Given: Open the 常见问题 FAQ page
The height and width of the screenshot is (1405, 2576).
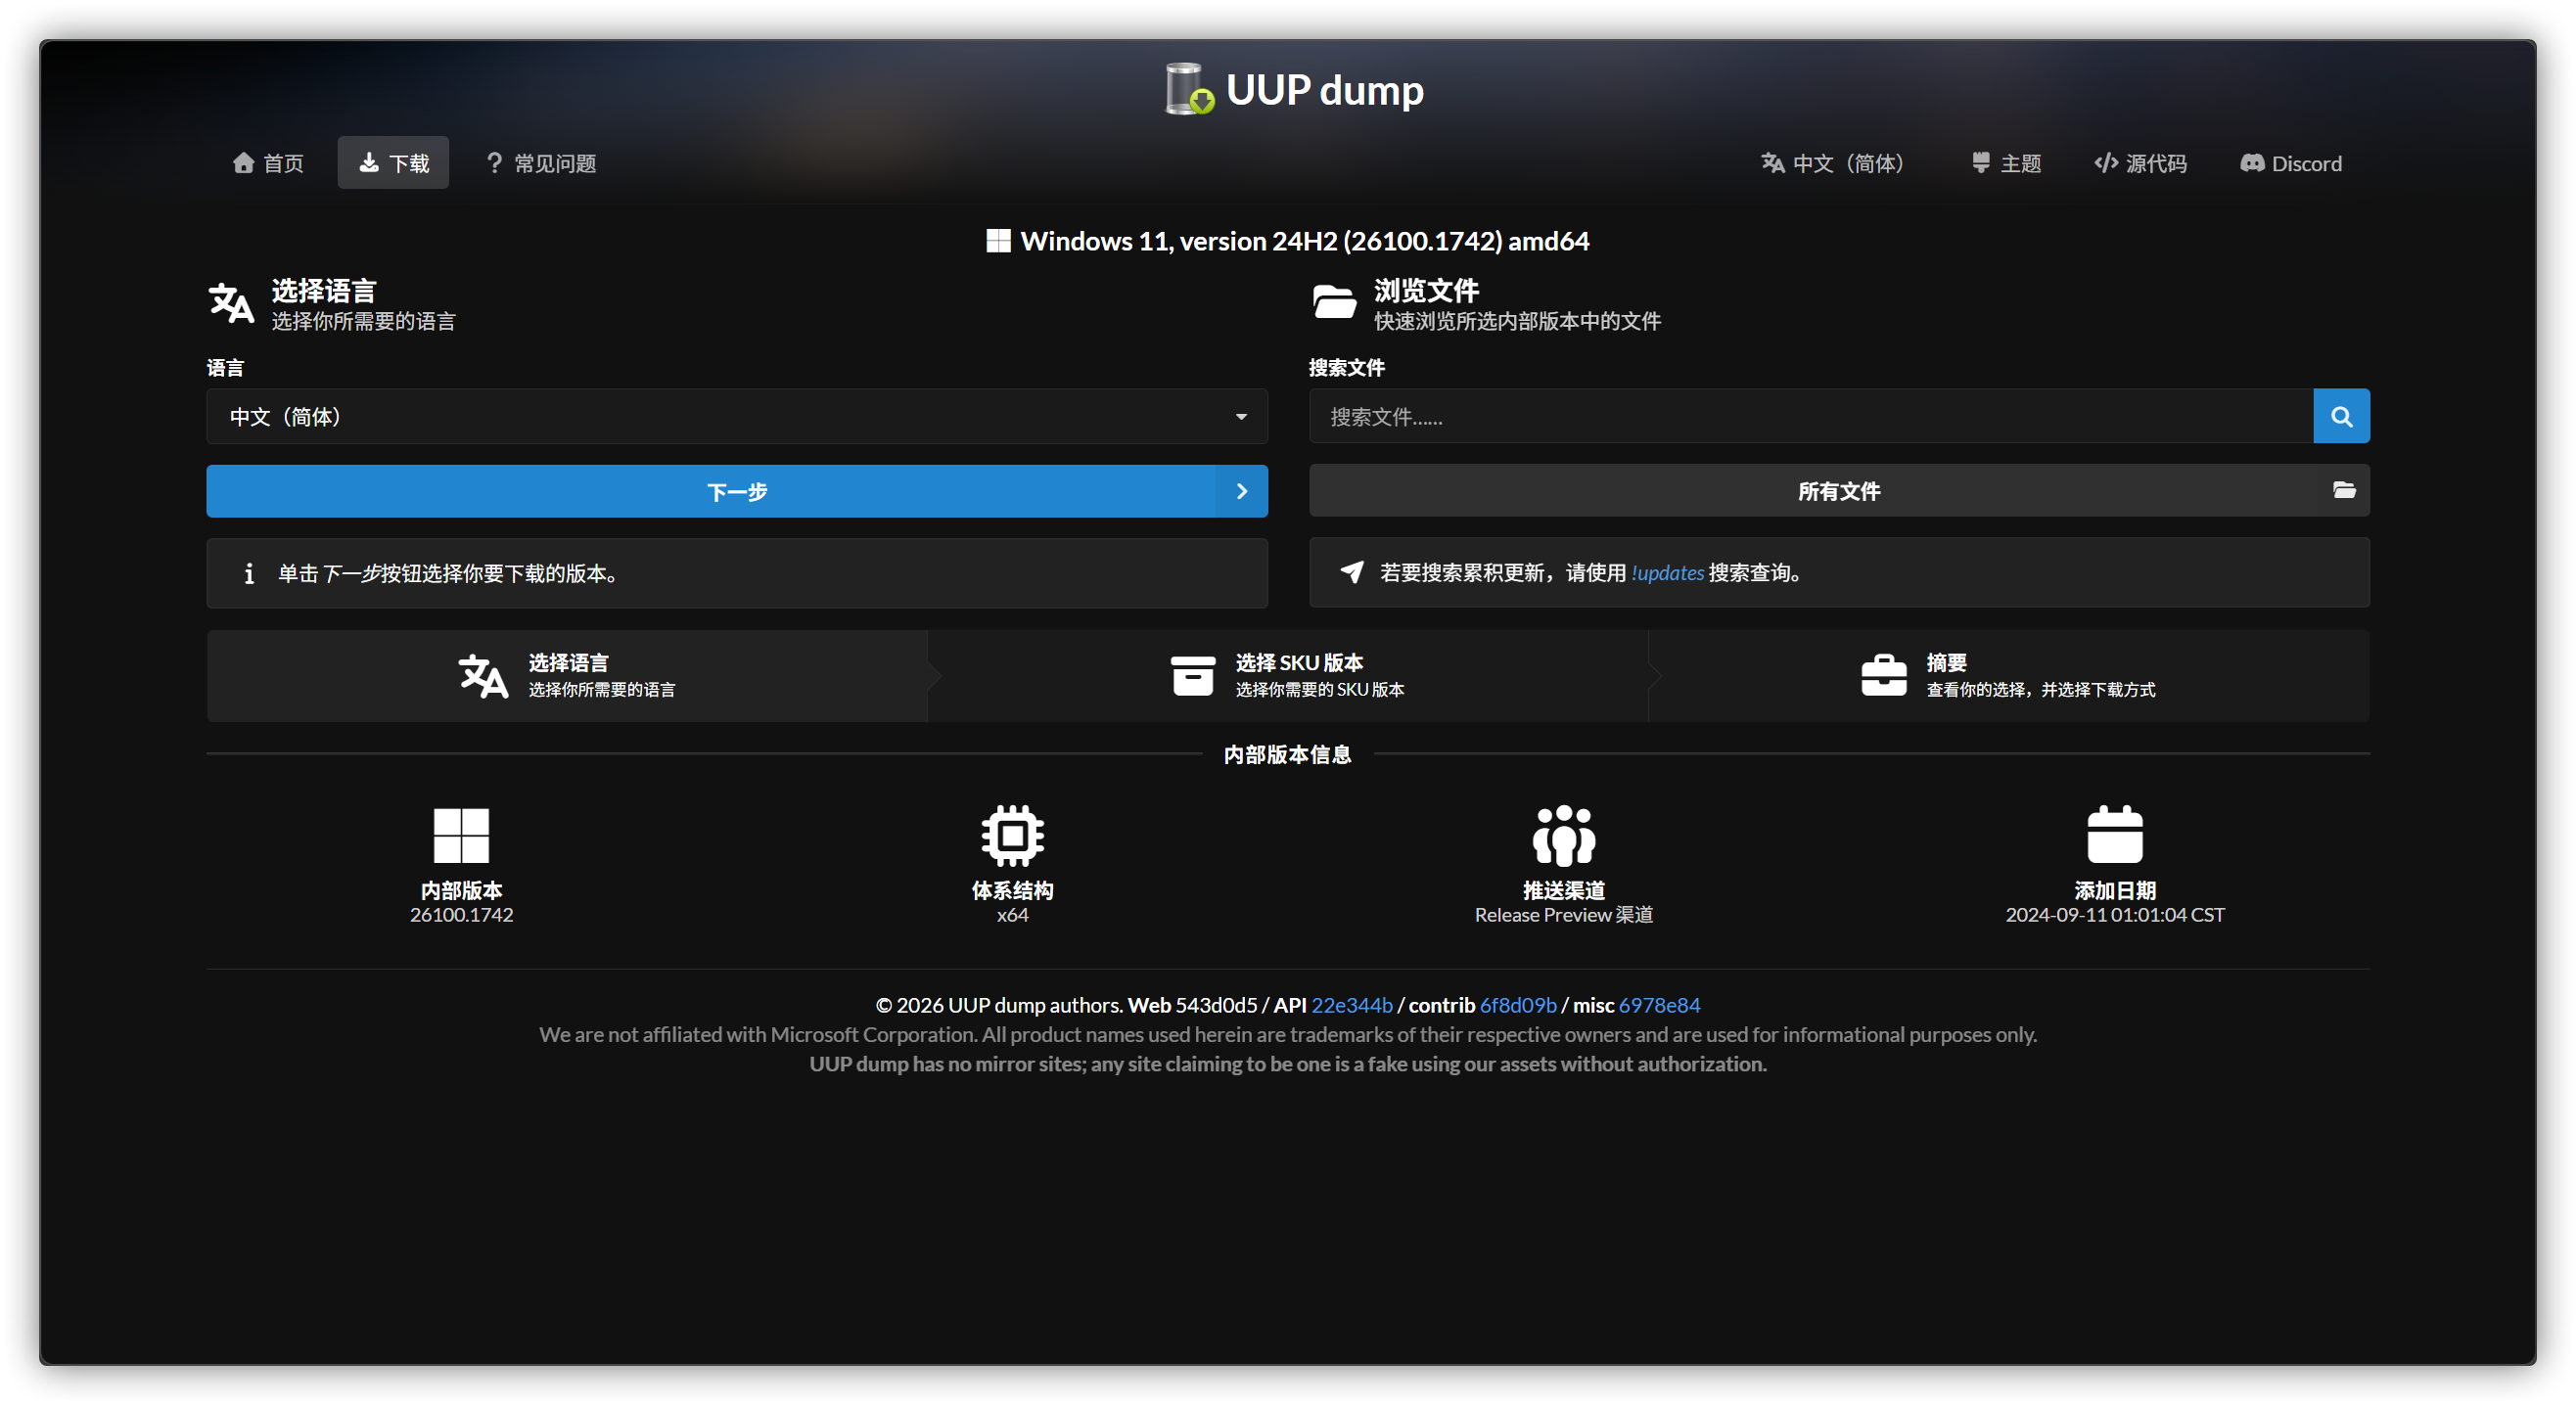Looking at the screenshot, I should pyautogui.click(x=541, y=163).
